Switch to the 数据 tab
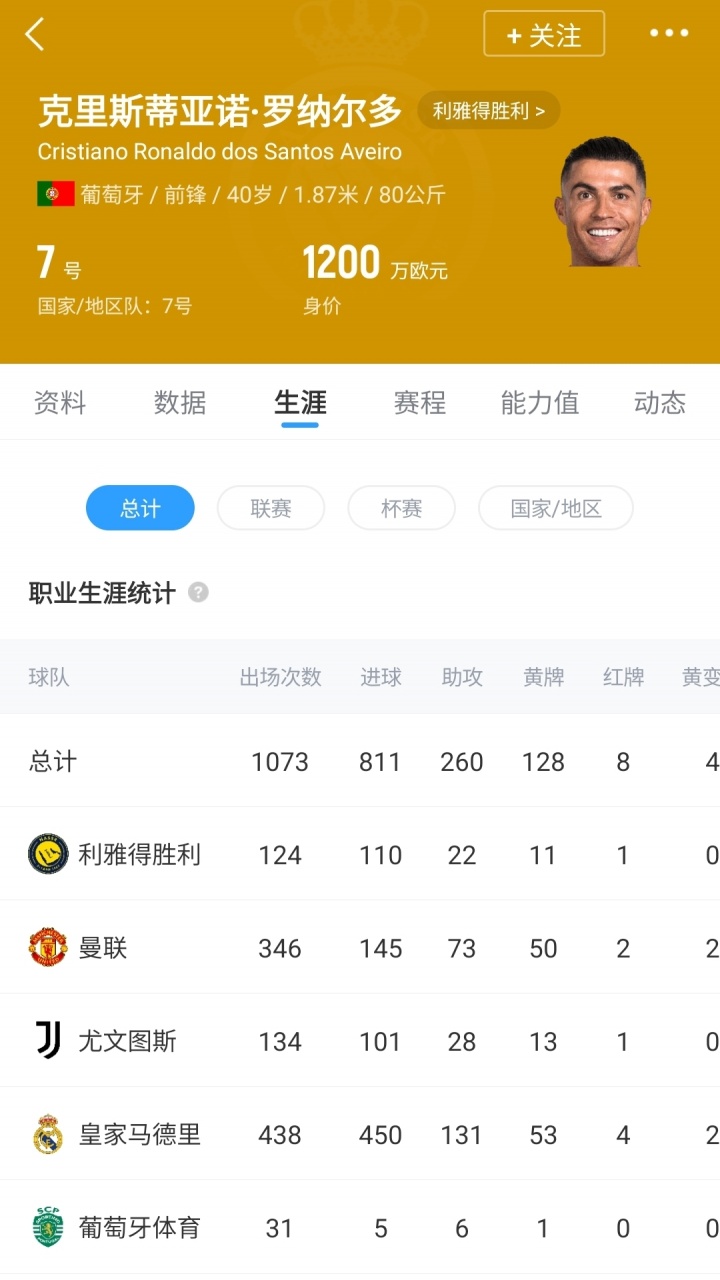This screenshot has width=720, height=1280. coord(180,402)
